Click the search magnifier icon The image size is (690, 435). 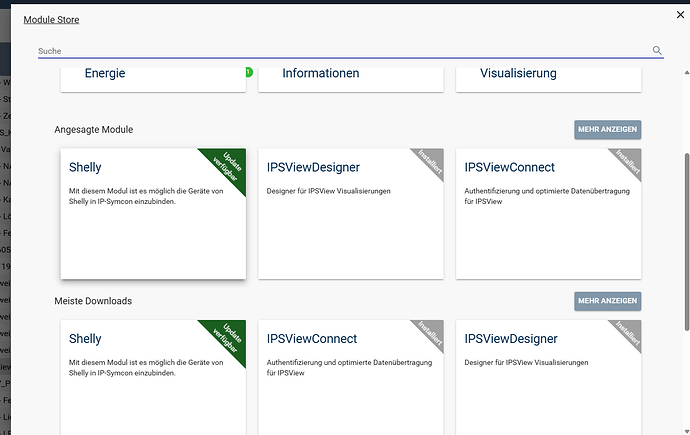point(657,51)
